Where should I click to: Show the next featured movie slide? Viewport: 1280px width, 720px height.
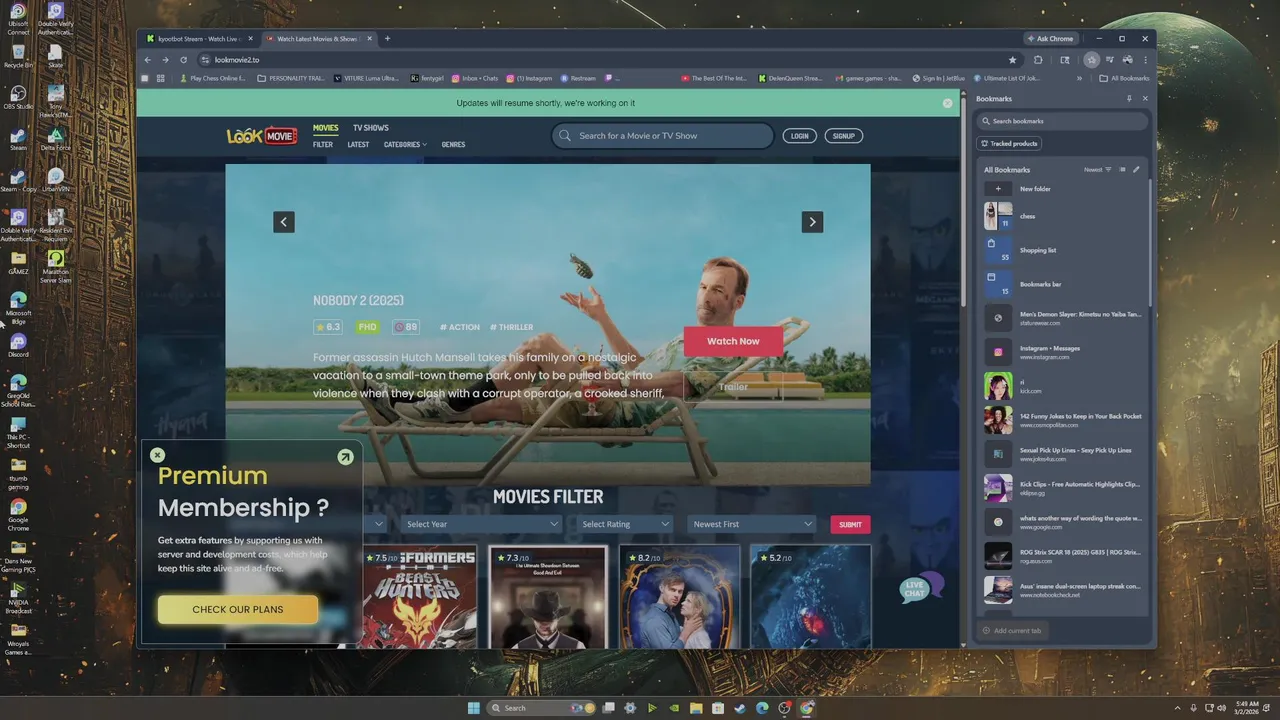tap(812, 222)
